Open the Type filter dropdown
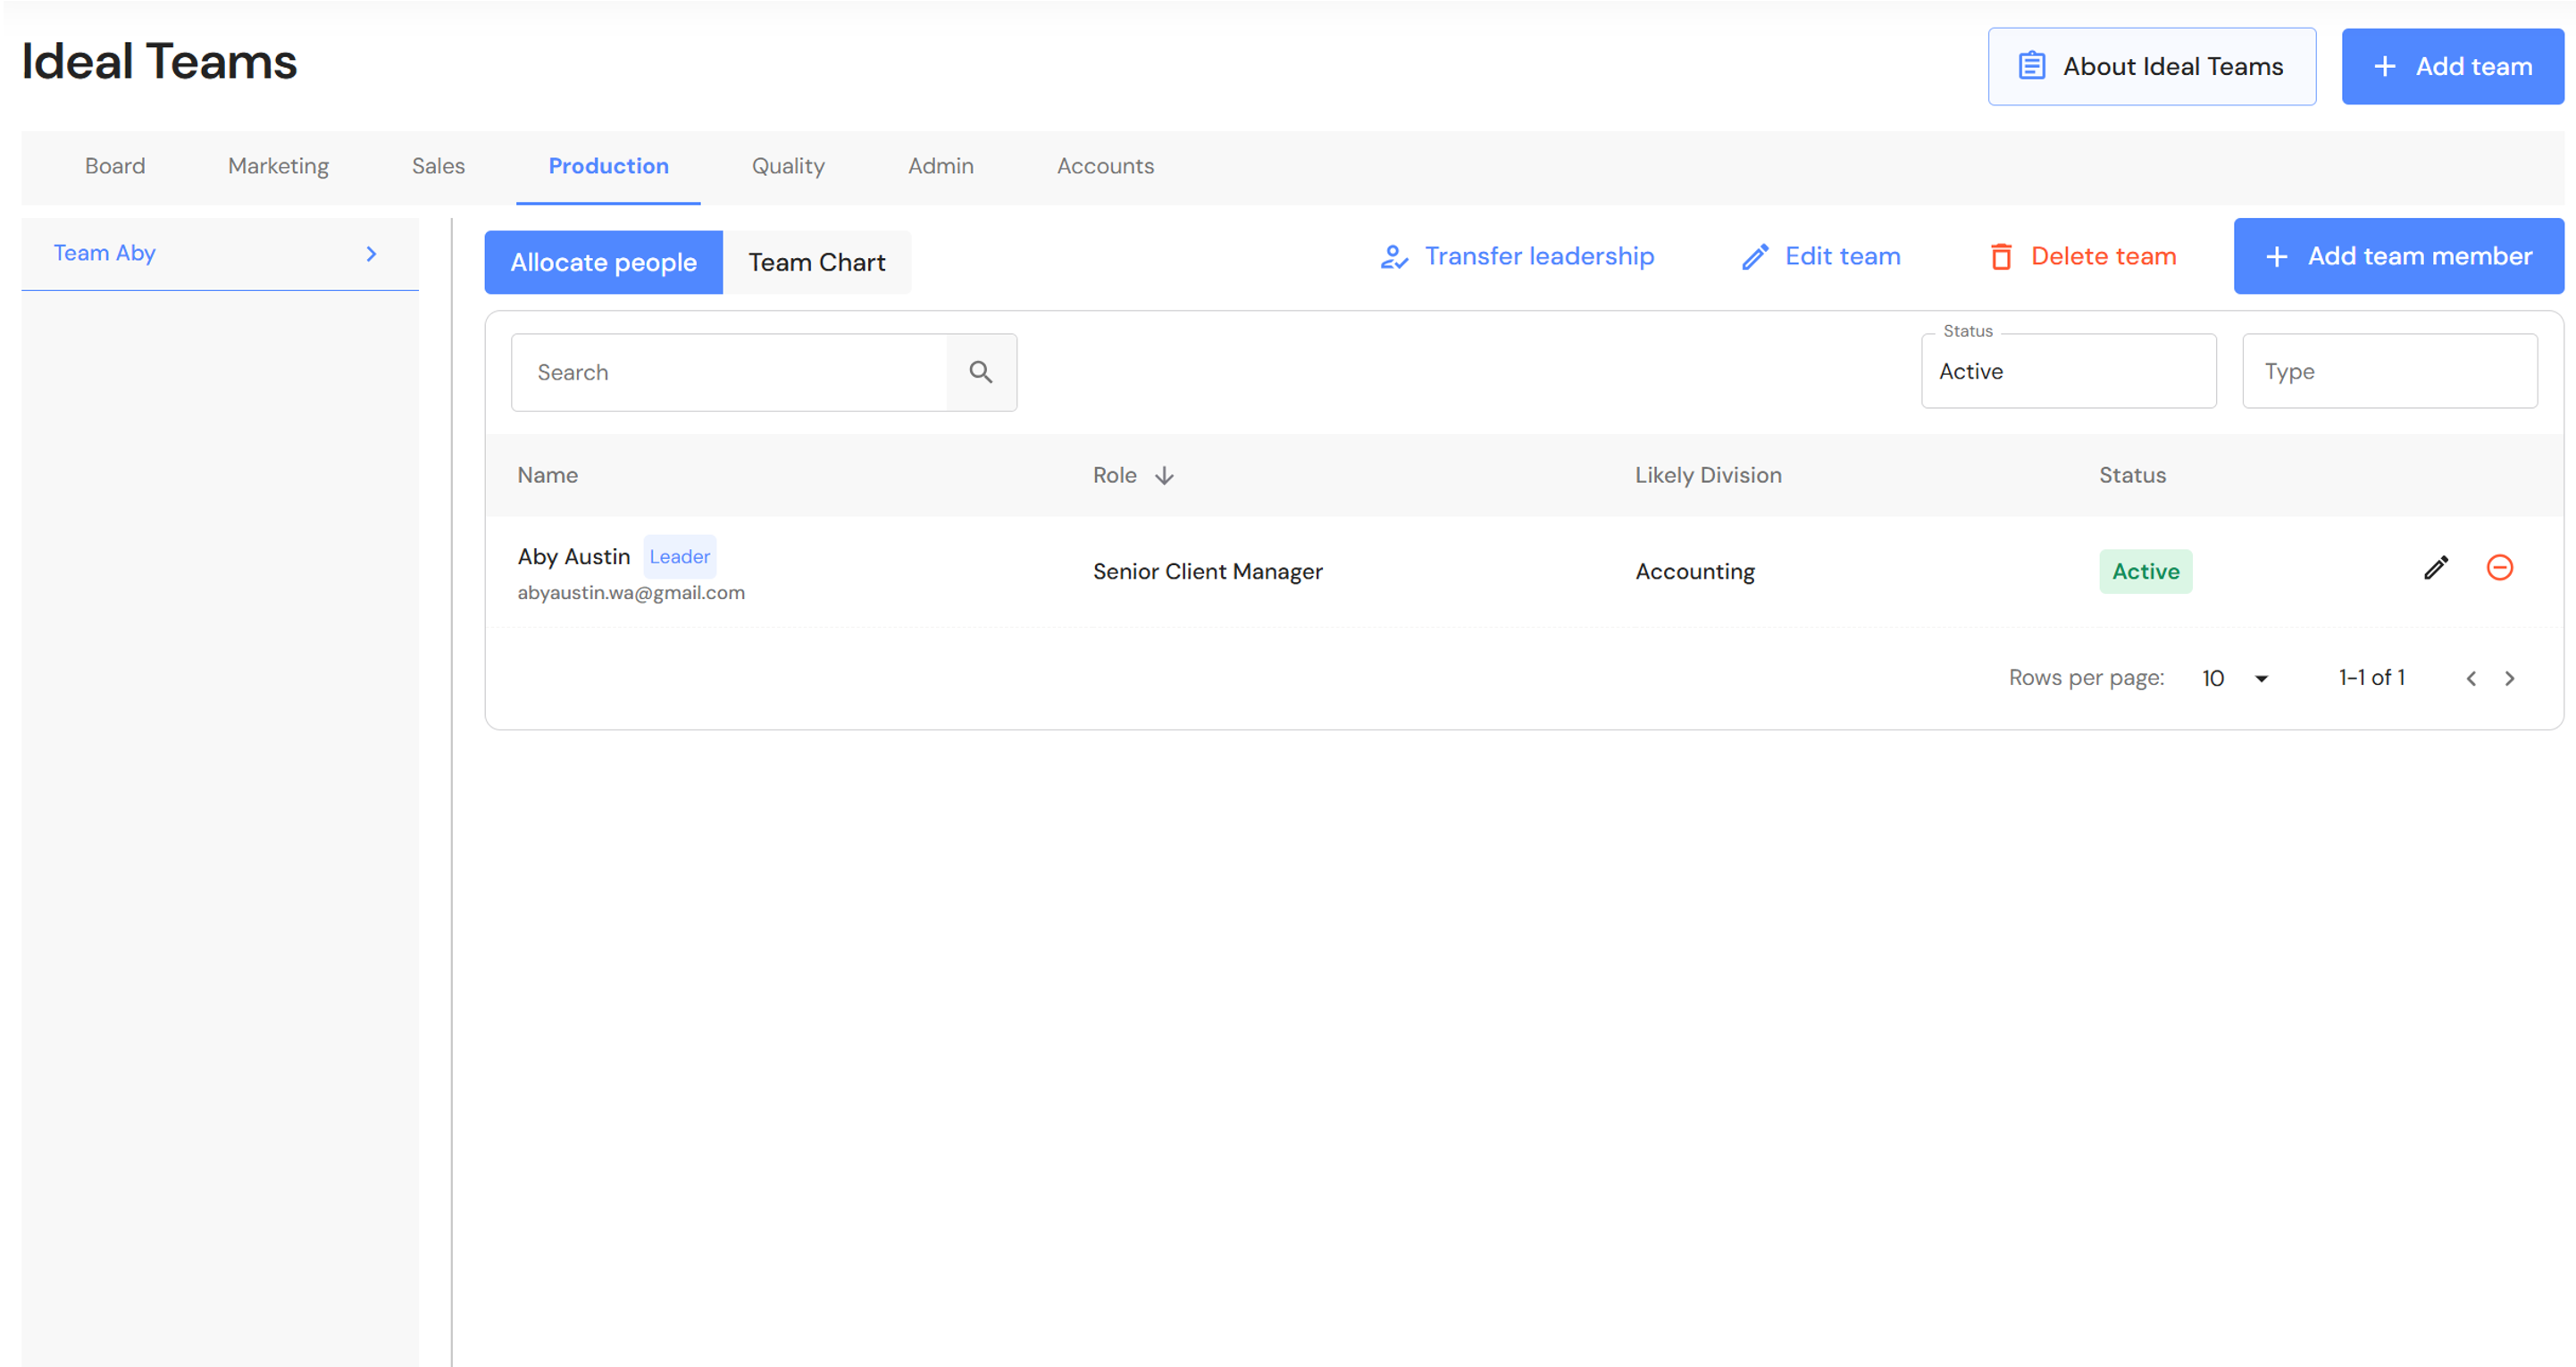Screen dimensions: 2576x1367 pos(2388,372)
